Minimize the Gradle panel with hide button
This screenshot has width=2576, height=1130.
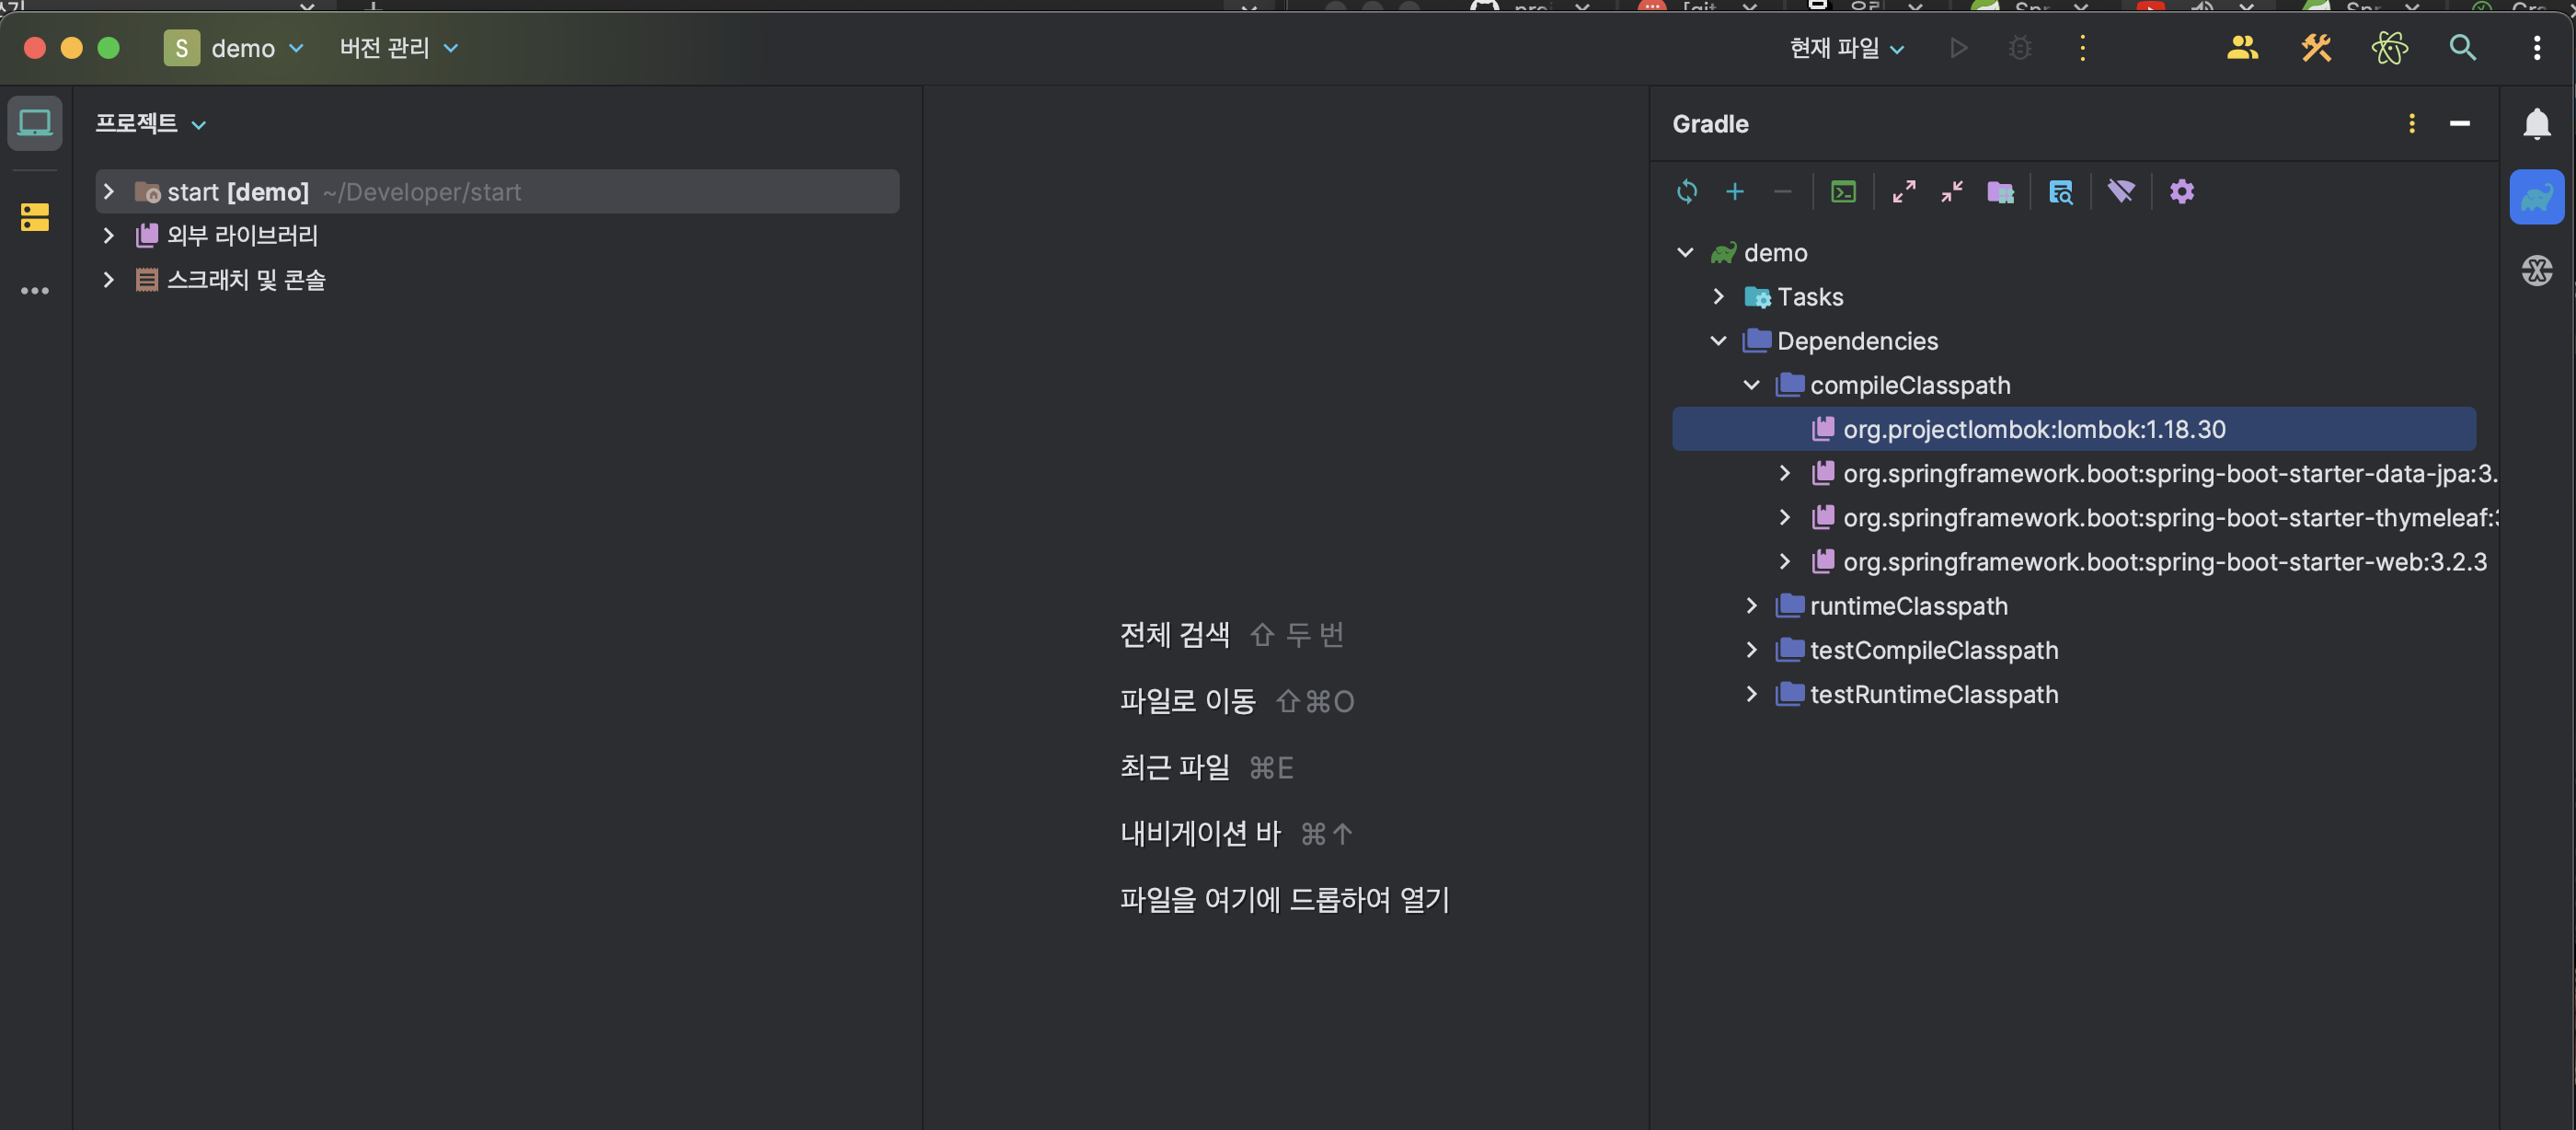pos(2460,124)
